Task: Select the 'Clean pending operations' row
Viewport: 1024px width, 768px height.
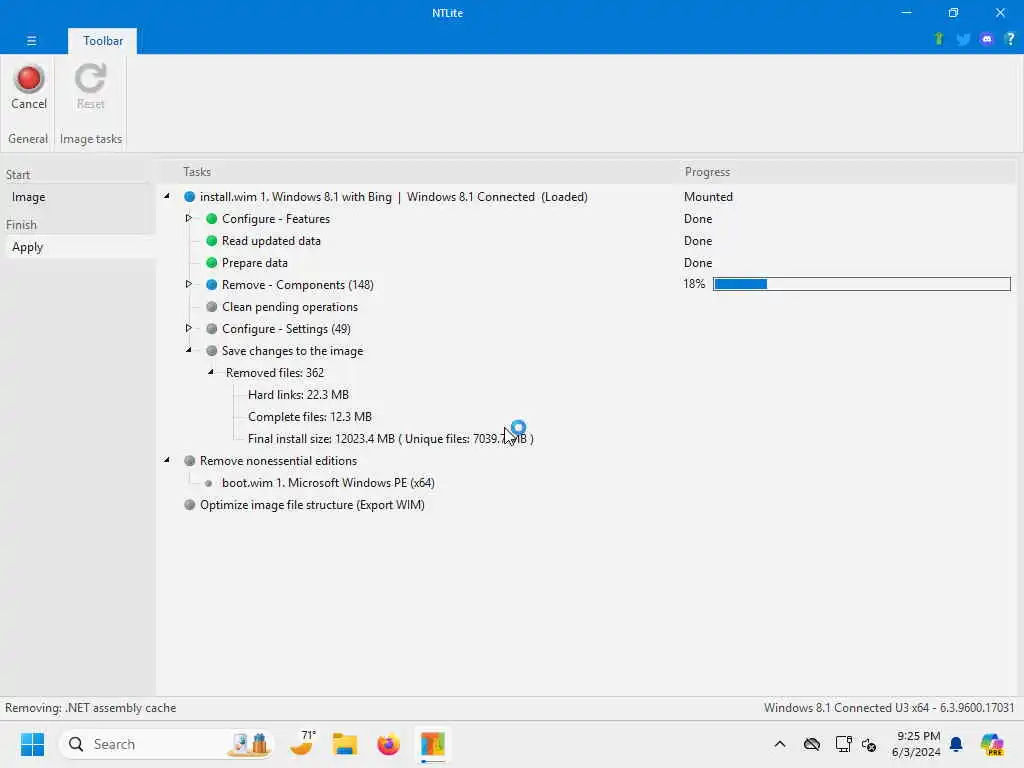Action: pos(289,307)
